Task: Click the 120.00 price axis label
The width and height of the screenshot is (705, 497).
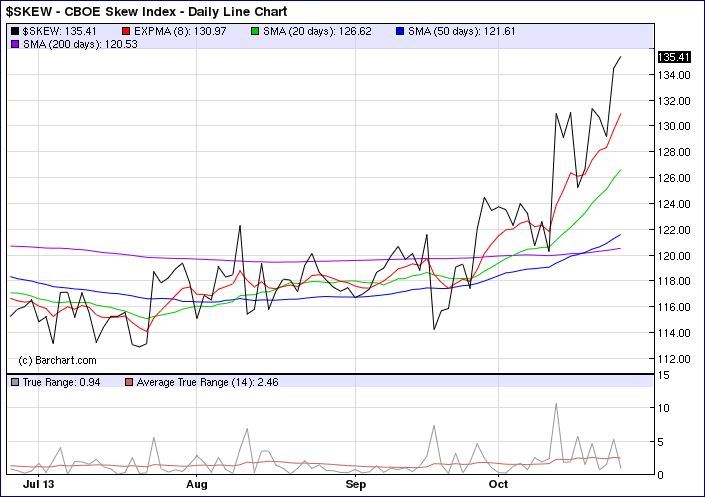Action: (x=674, y=255)
